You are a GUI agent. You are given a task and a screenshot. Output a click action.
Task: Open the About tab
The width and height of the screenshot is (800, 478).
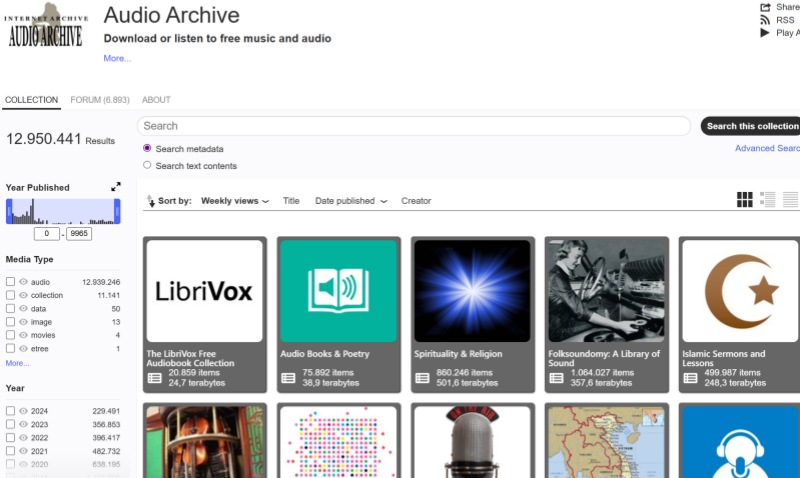[x=156, y=100]
